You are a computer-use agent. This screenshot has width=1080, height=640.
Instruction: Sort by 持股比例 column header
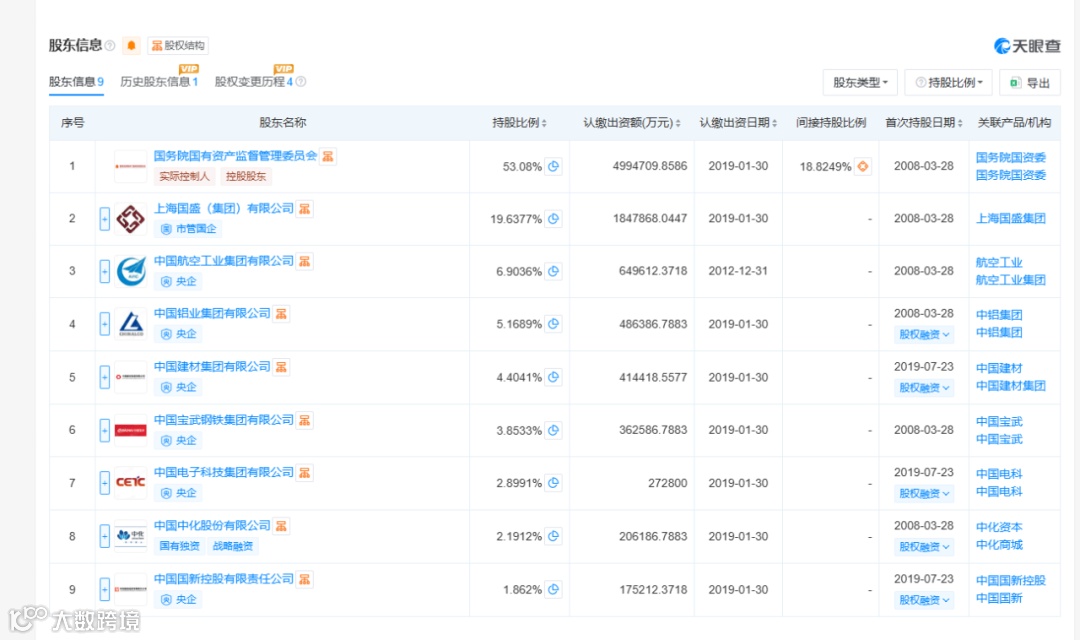[519, 123]
